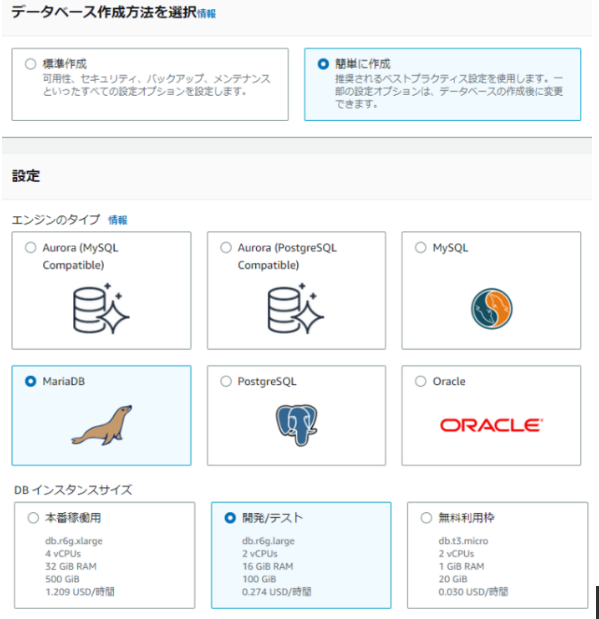Click the db.t3.micro instance text

coord(464,541)
